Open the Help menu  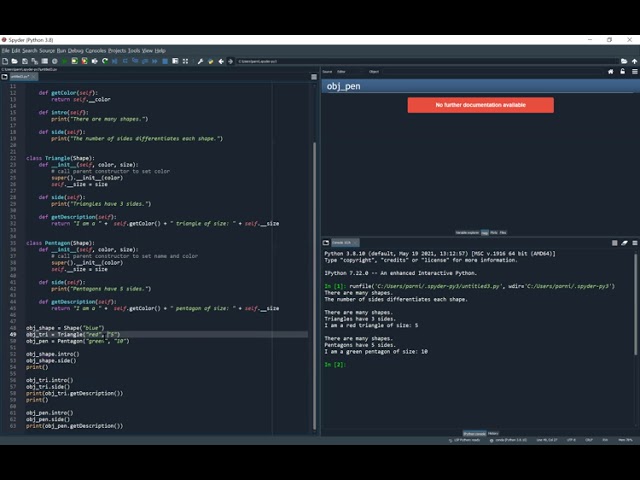point(160,51)
